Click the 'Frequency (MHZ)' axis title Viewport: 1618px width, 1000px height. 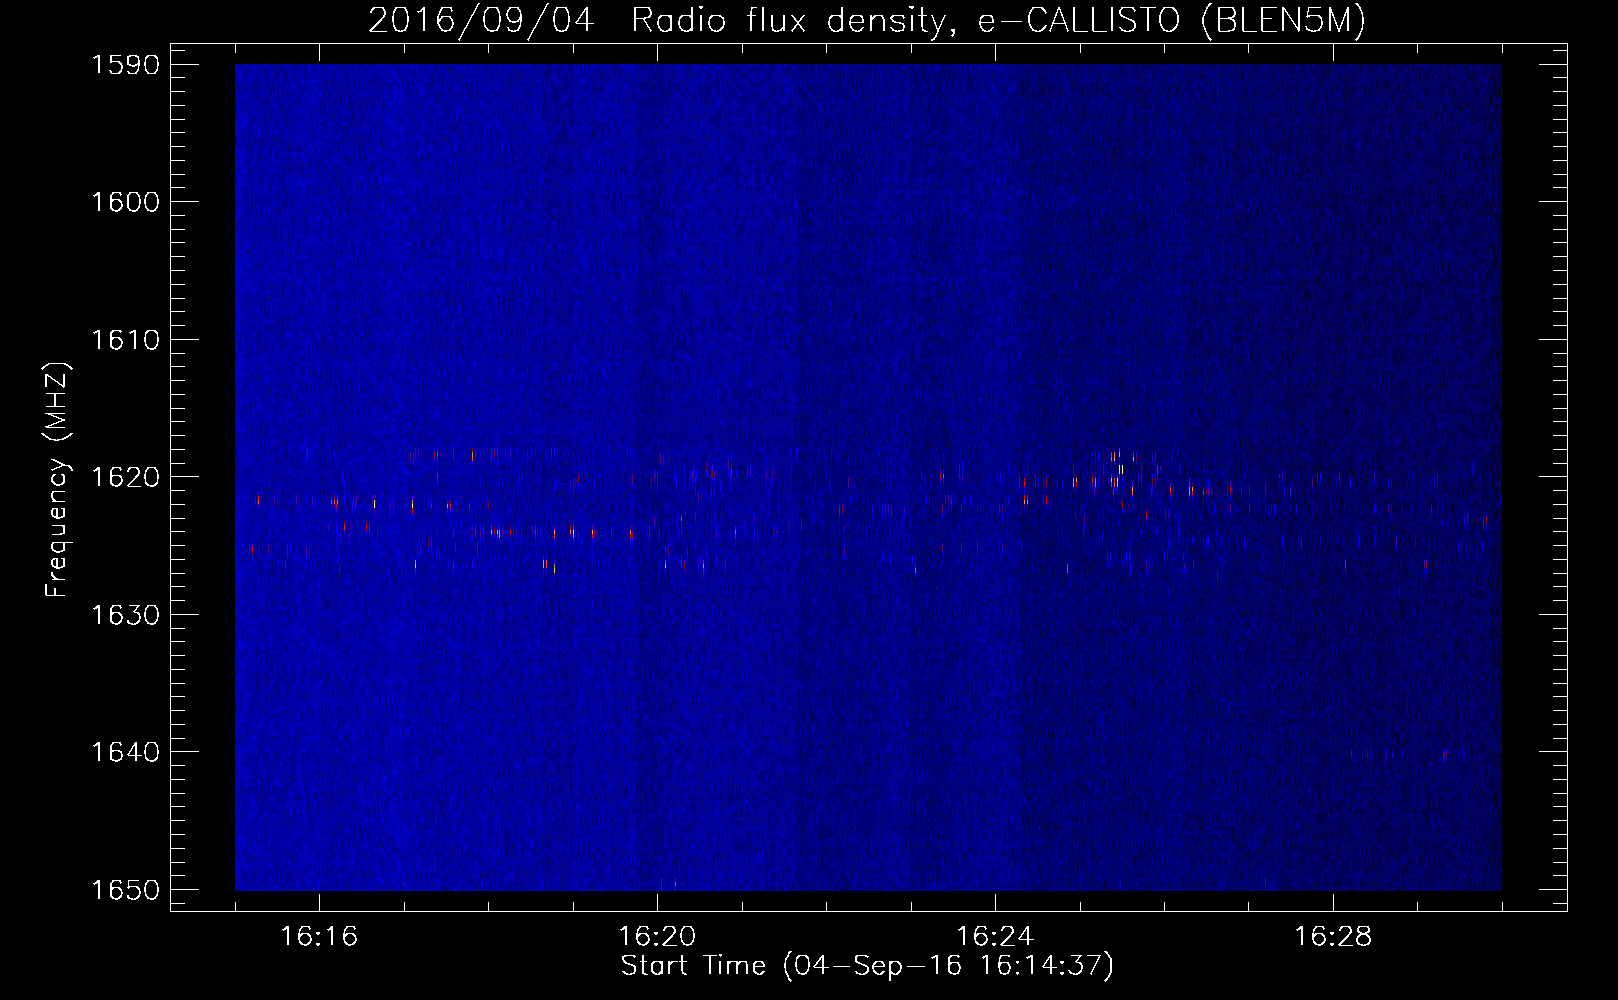57,479
